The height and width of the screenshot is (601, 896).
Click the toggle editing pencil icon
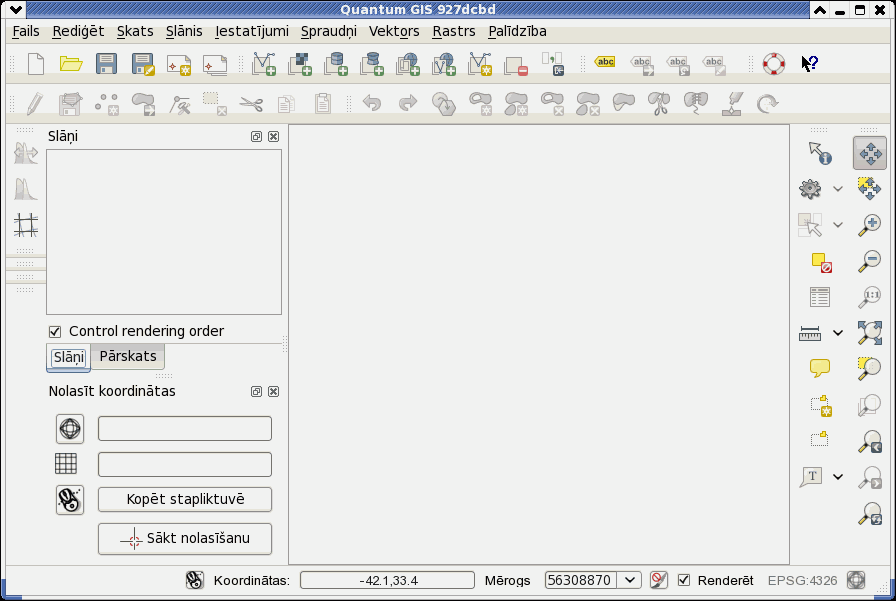click(34, 103)
